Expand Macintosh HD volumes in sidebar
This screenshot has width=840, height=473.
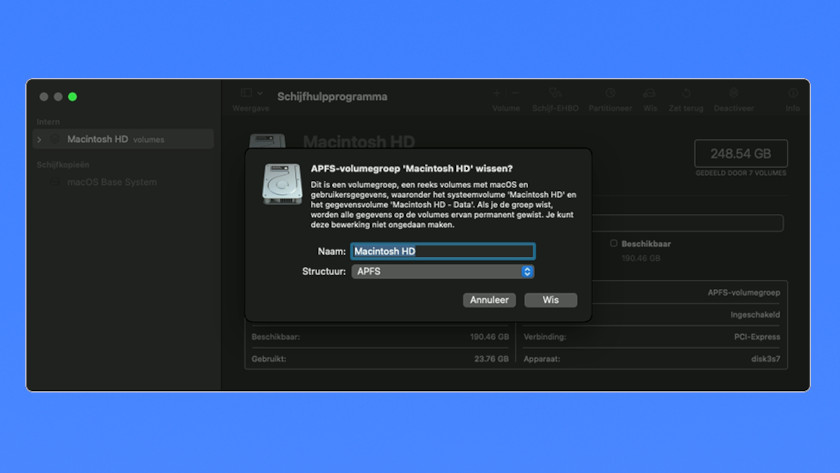pyautogui.click(x=39, y=139)
